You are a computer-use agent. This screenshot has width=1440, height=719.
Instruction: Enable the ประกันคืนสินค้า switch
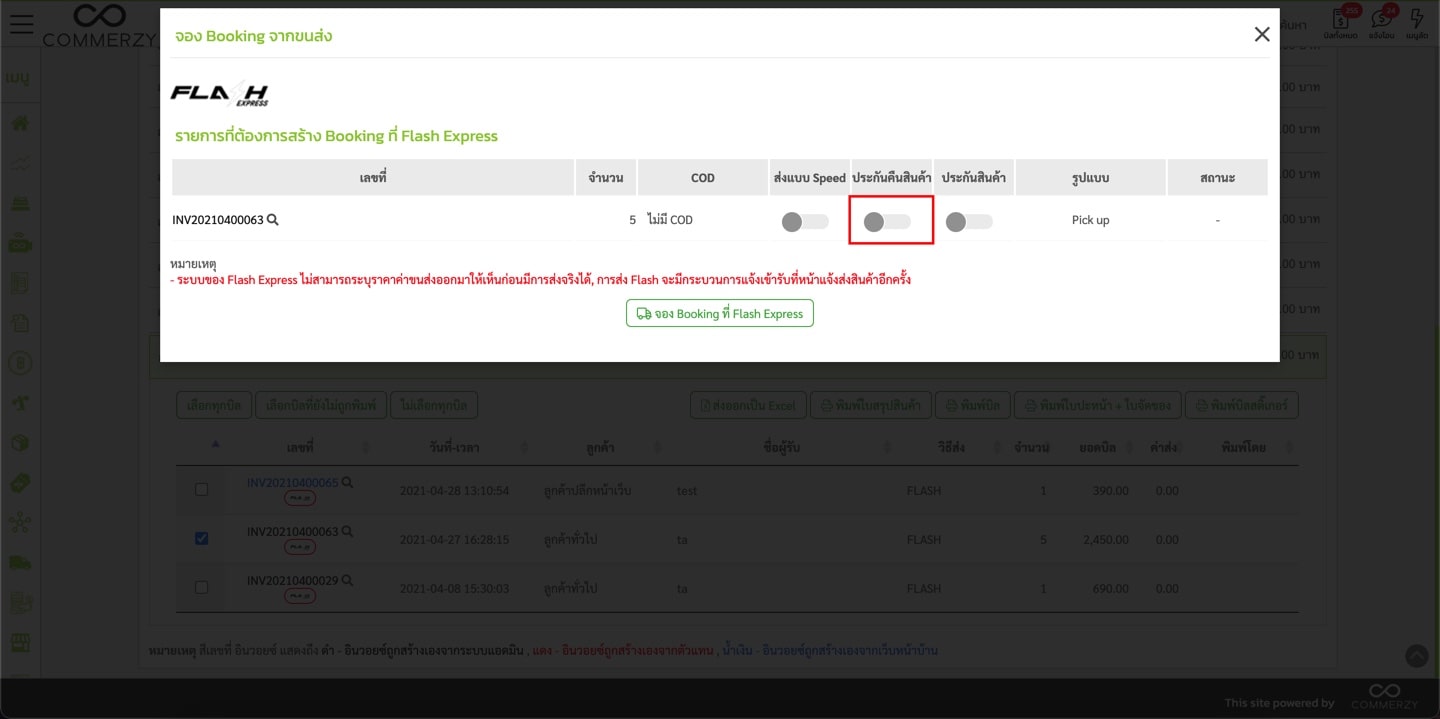887,221
